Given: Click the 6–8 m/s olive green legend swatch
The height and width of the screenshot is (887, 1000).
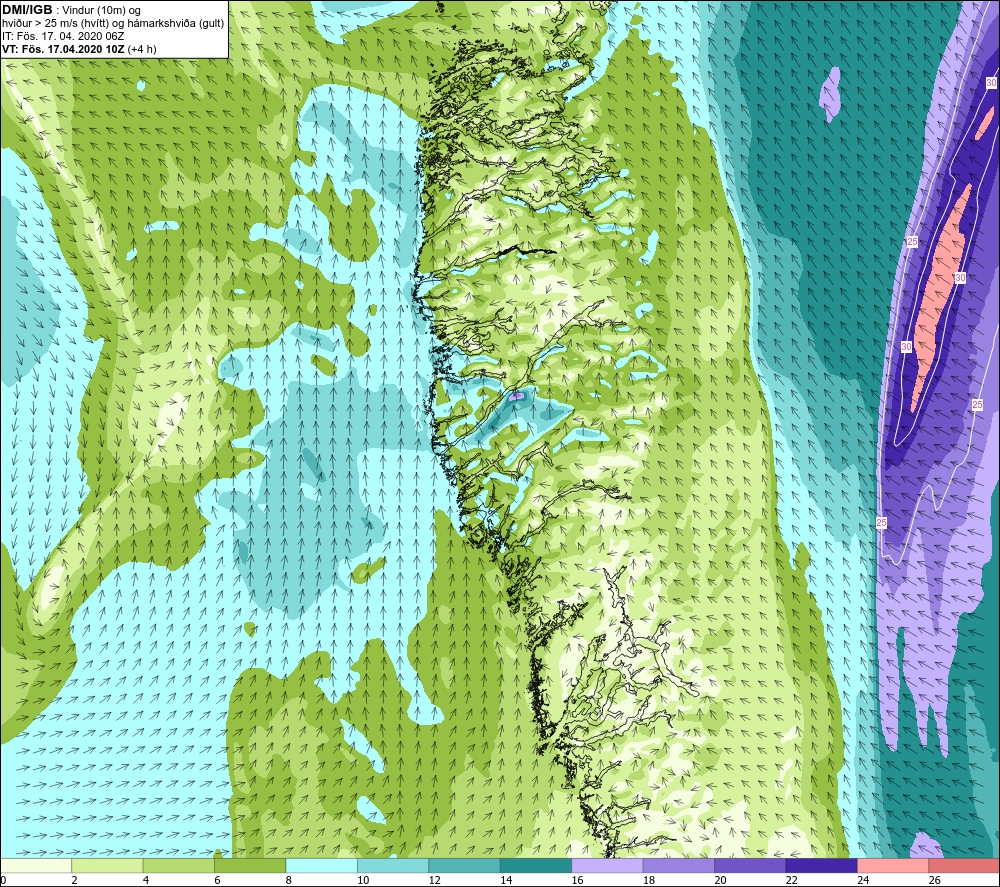Looking at the screenshot, I should pos(250,866).
